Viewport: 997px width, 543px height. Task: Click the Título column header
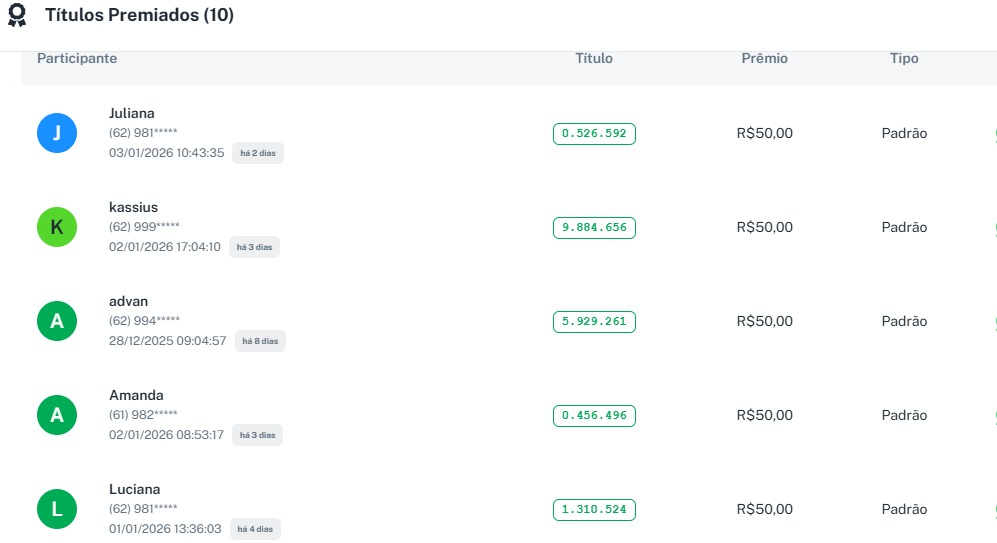[594, 59]
